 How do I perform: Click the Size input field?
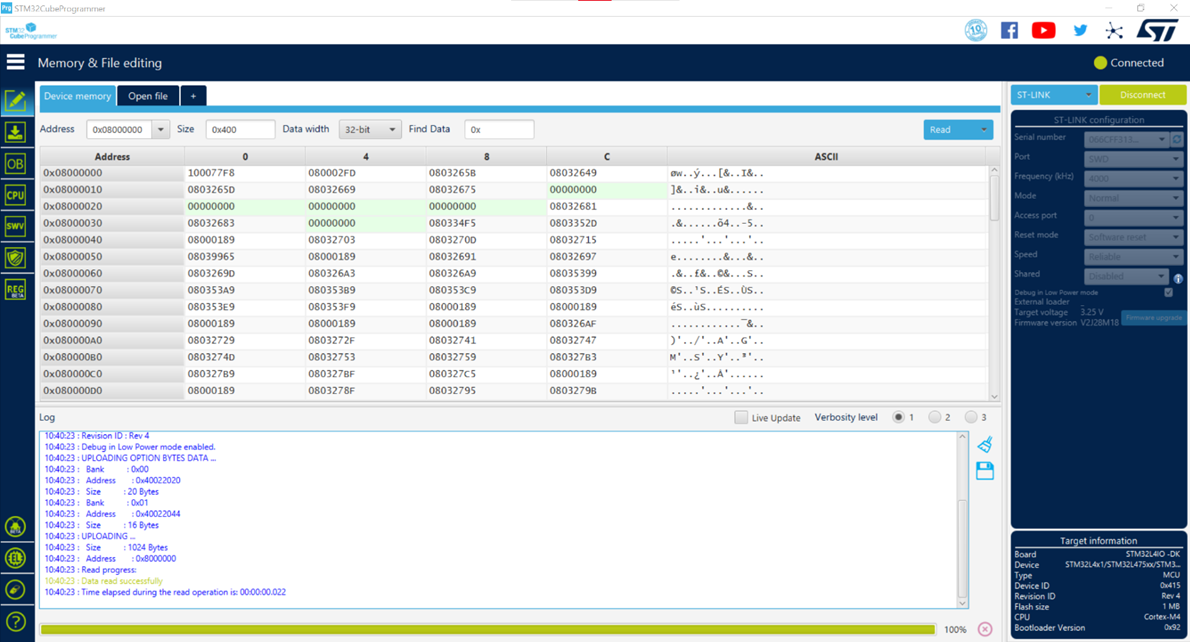point(240,130)
